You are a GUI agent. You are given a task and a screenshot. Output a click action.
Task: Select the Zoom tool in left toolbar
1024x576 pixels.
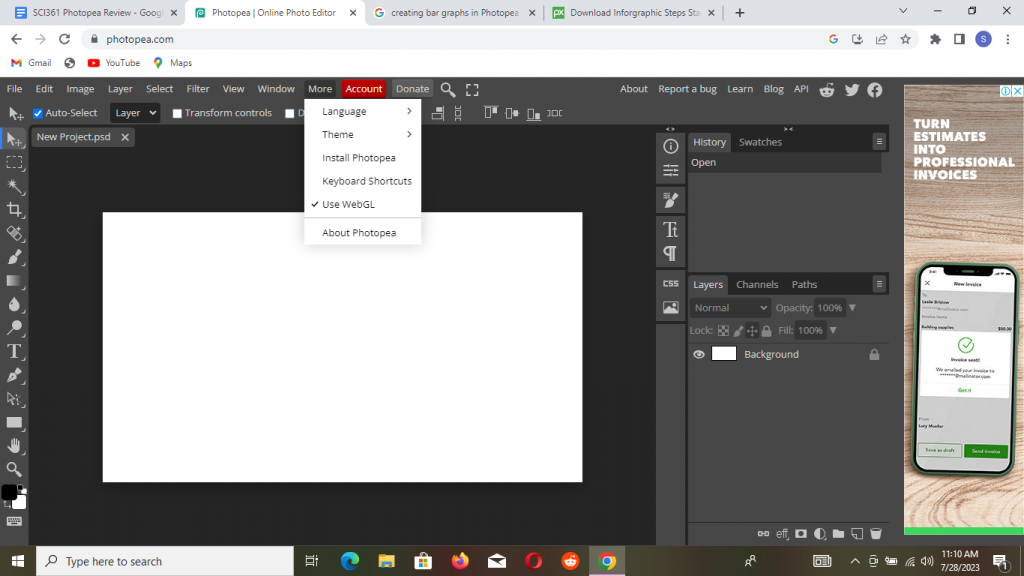click(15, 469)
